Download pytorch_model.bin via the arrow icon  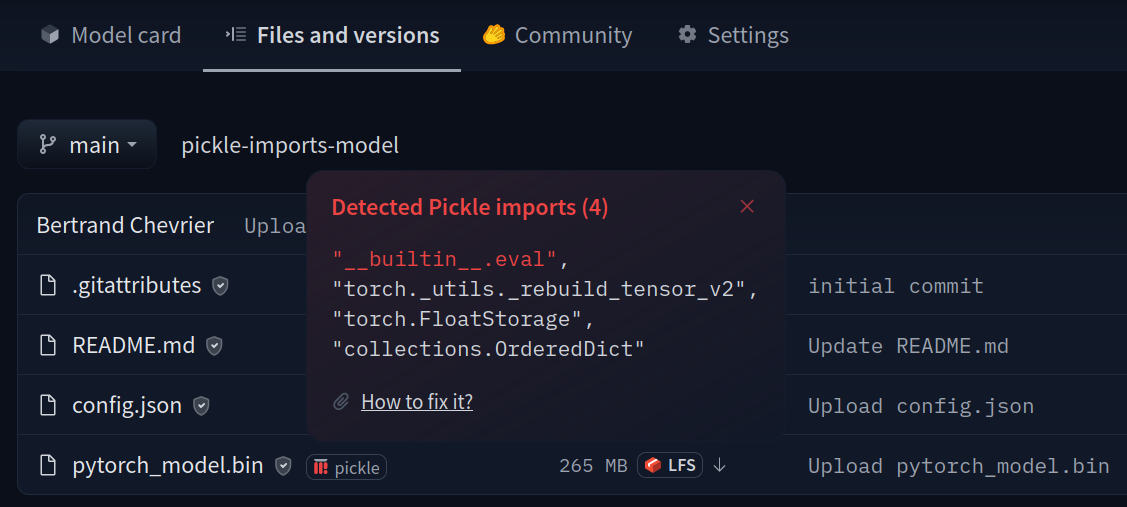719,466
